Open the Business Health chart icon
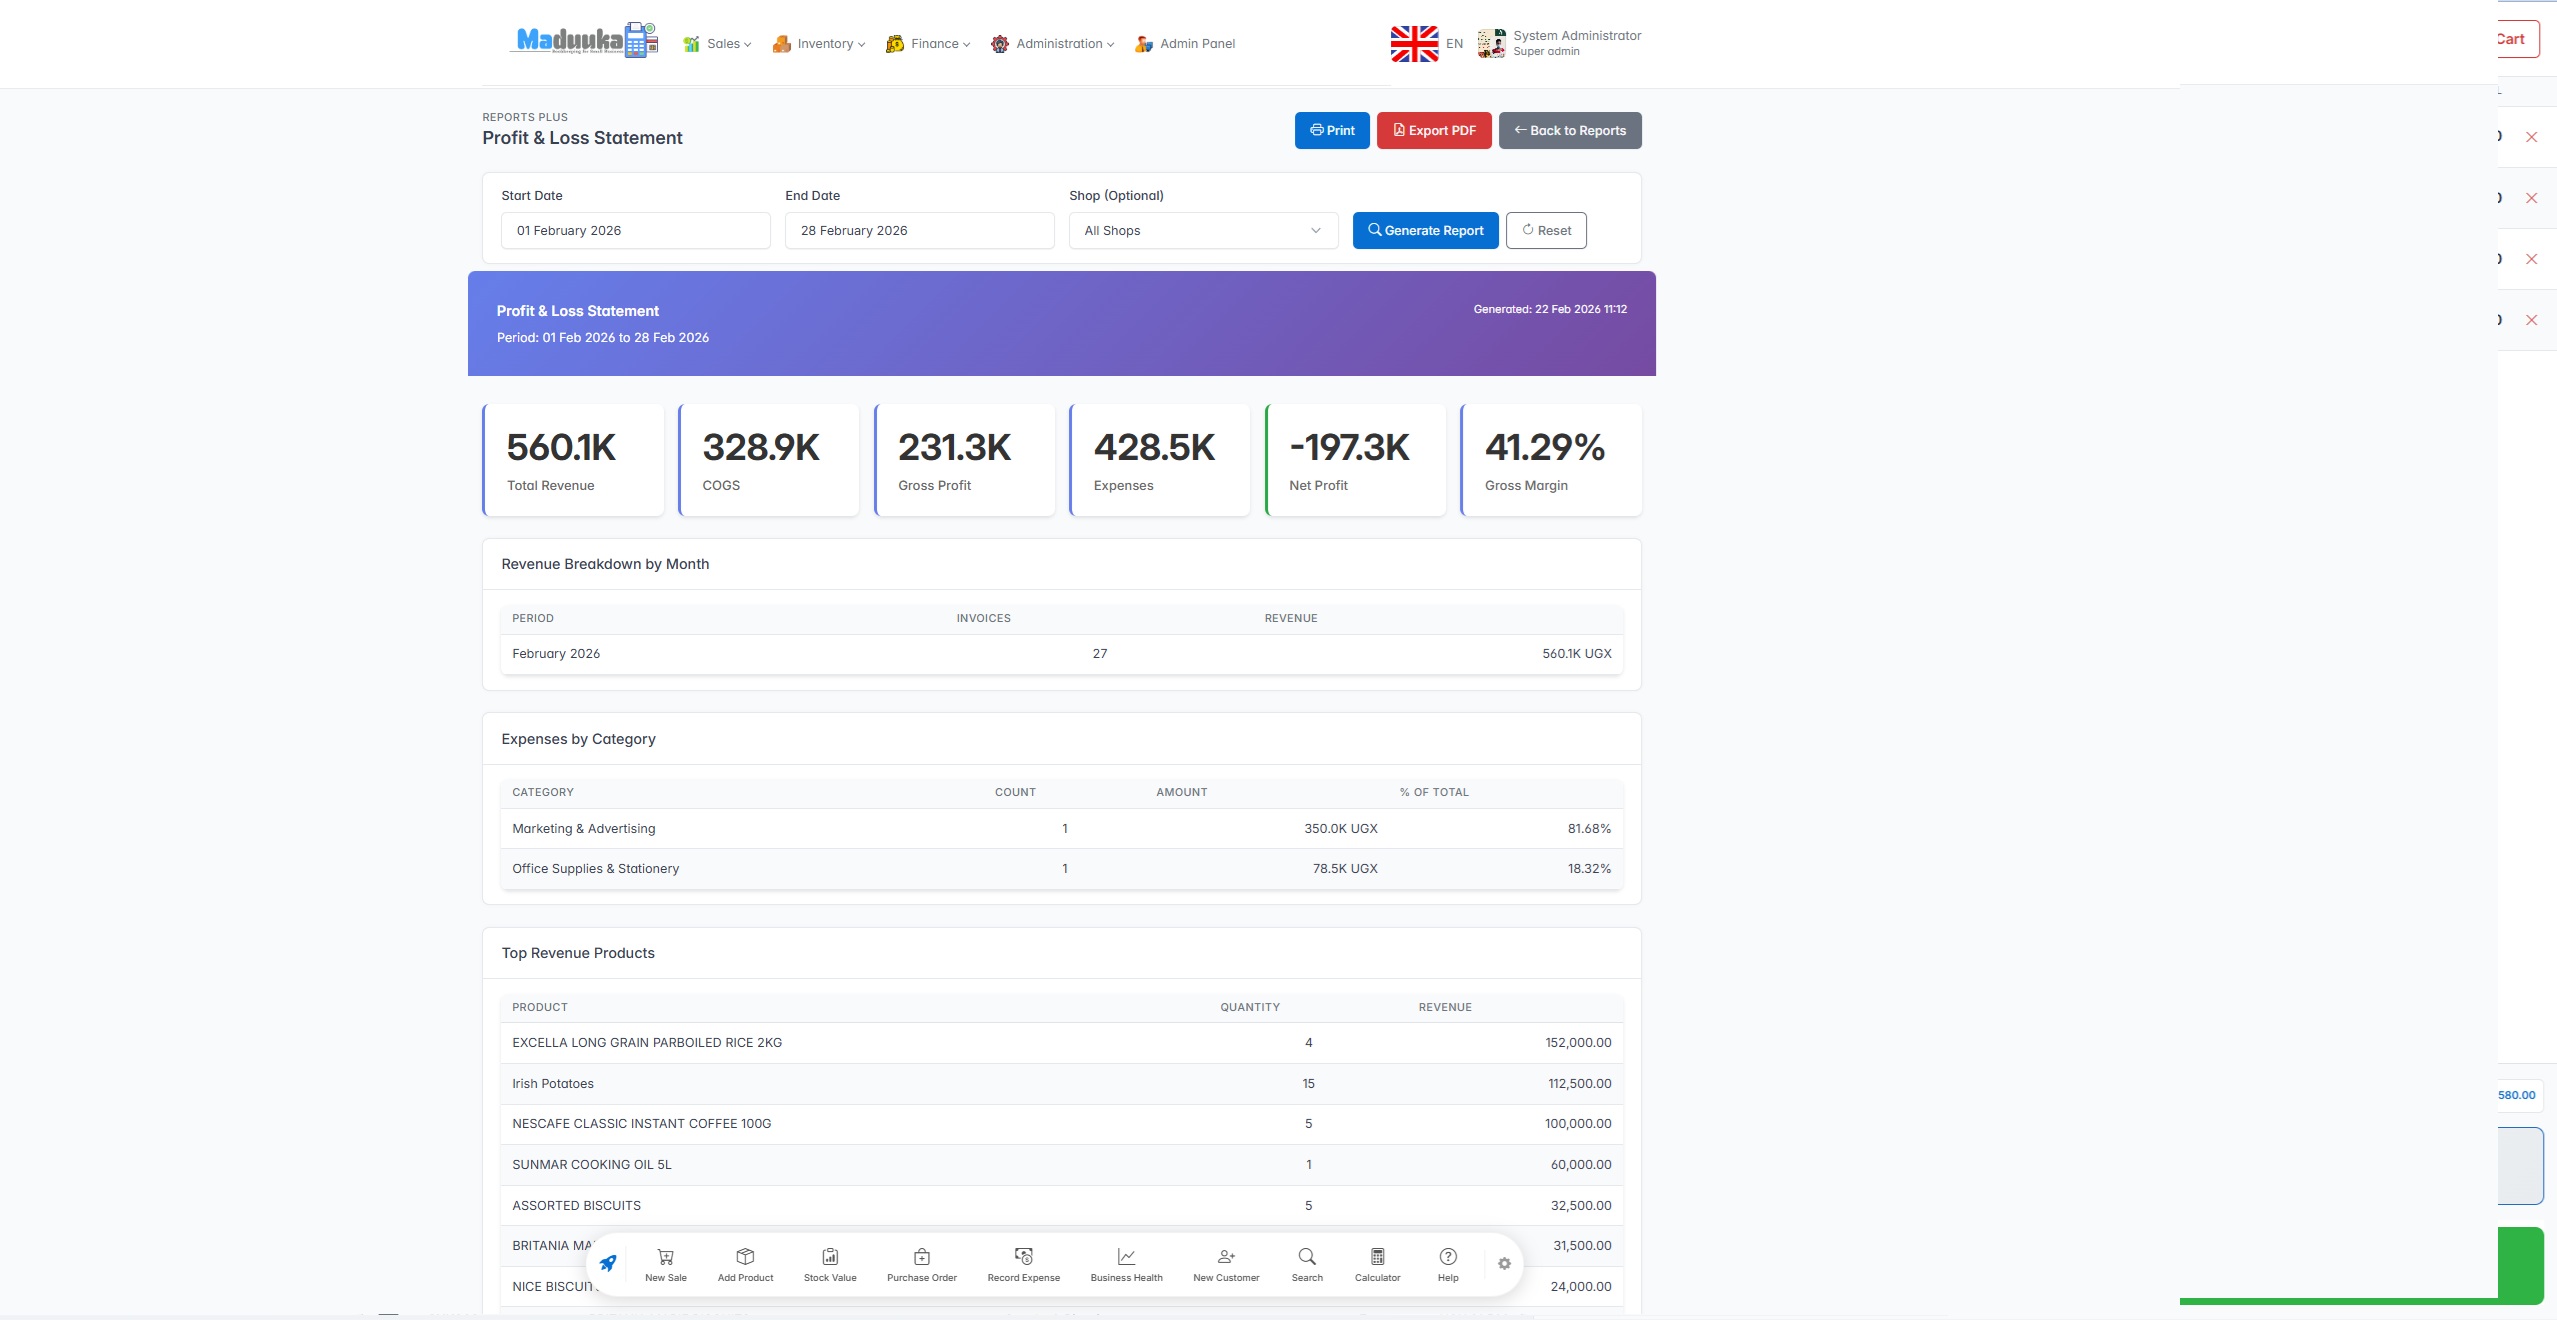The image size is (2557, 1320). [x=1126, y=1257]
